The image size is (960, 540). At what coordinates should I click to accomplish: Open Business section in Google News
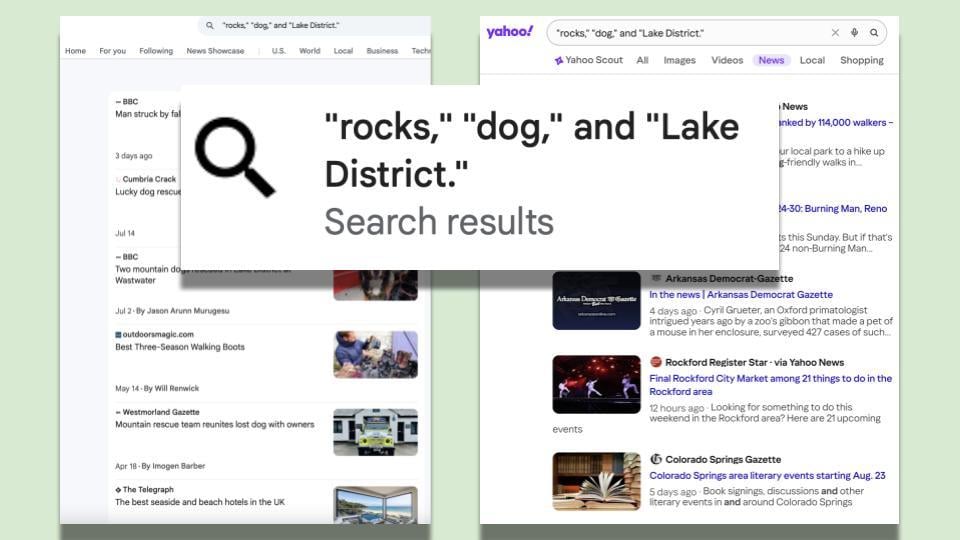tap(382, 51)
